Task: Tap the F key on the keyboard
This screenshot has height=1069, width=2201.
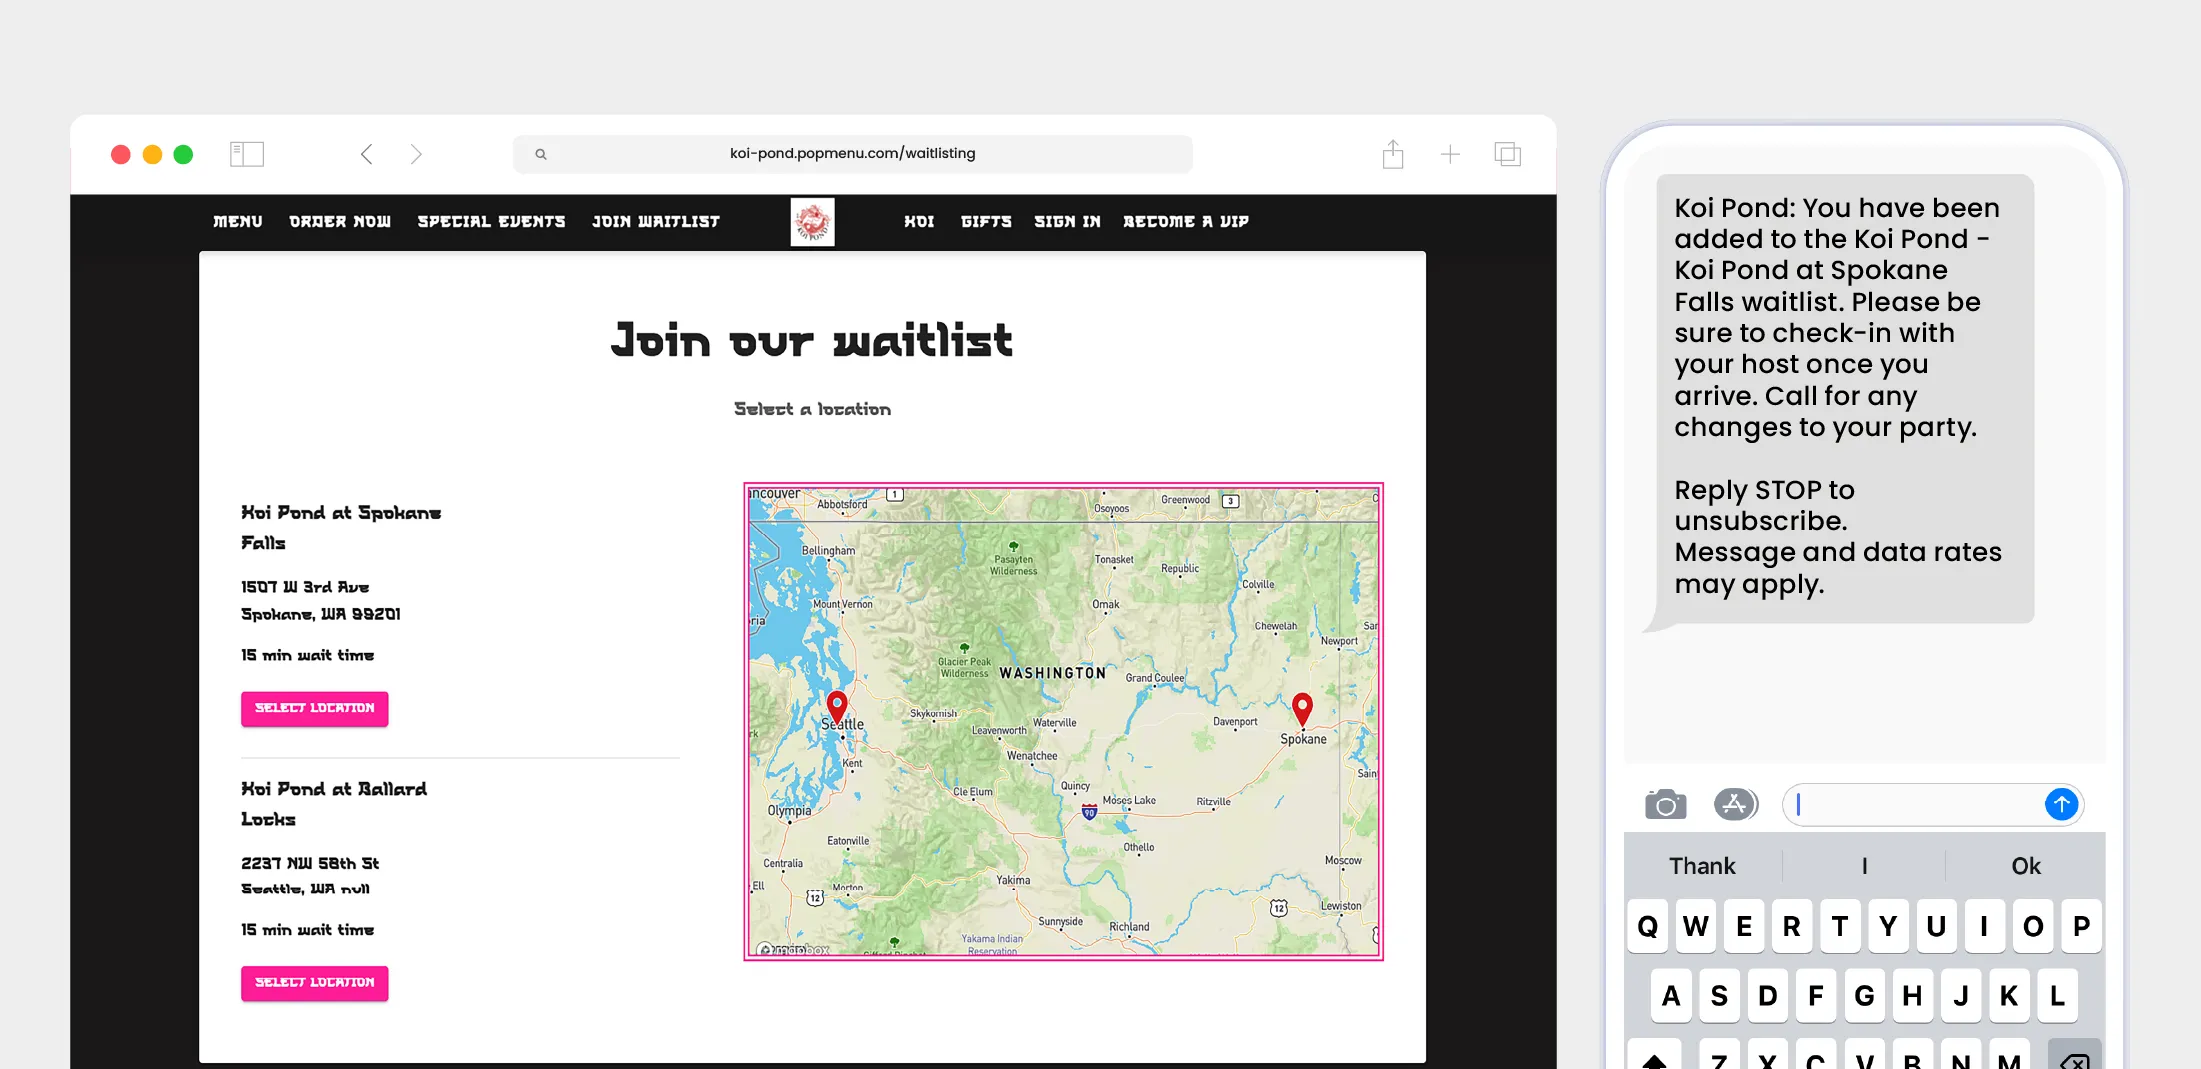Action: pos(1815,996)
